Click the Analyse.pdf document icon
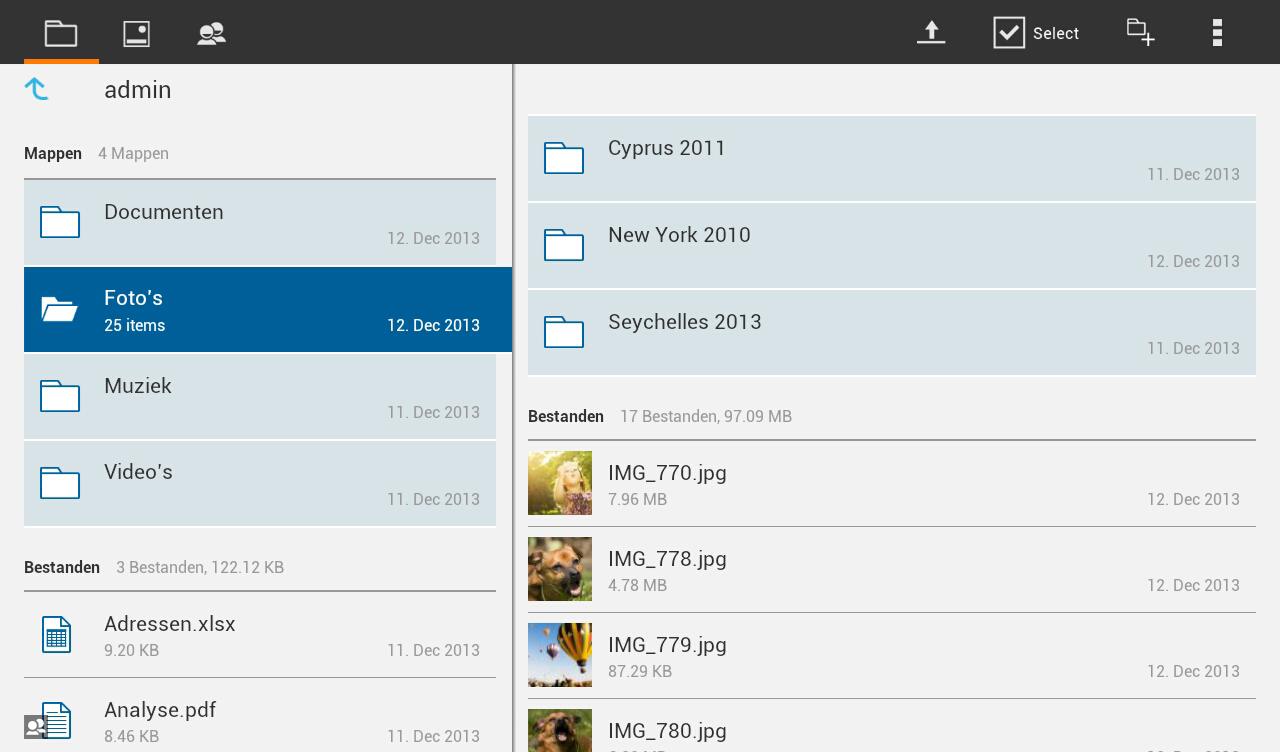Viewport: 1280px width, 752px height. [x=57, y=720]
